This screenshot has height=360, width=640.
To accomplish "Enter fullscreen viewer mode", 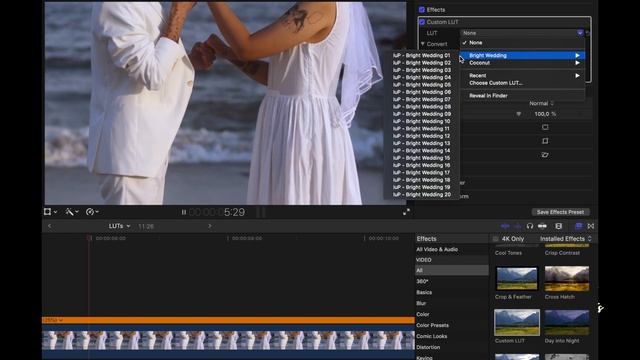I will [x=406, y=212].
